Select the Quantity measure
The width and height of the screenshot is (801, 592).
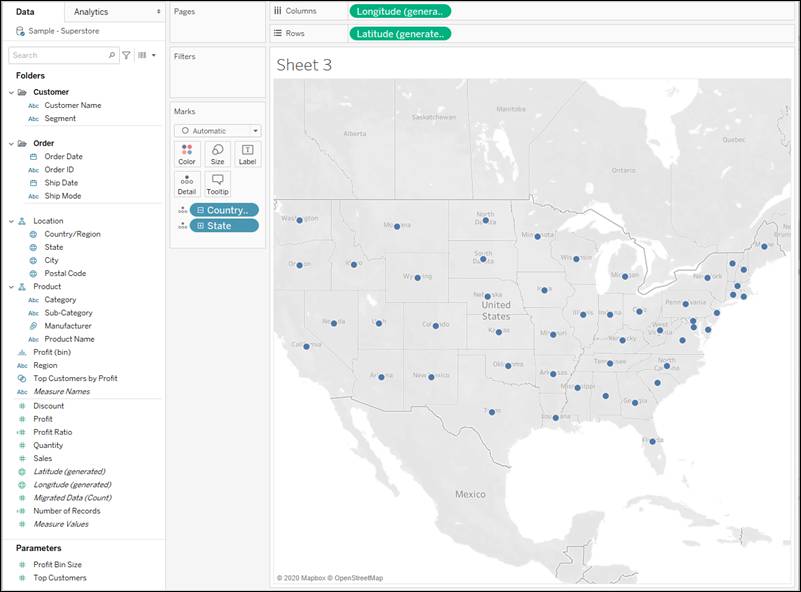pos(48,445)
